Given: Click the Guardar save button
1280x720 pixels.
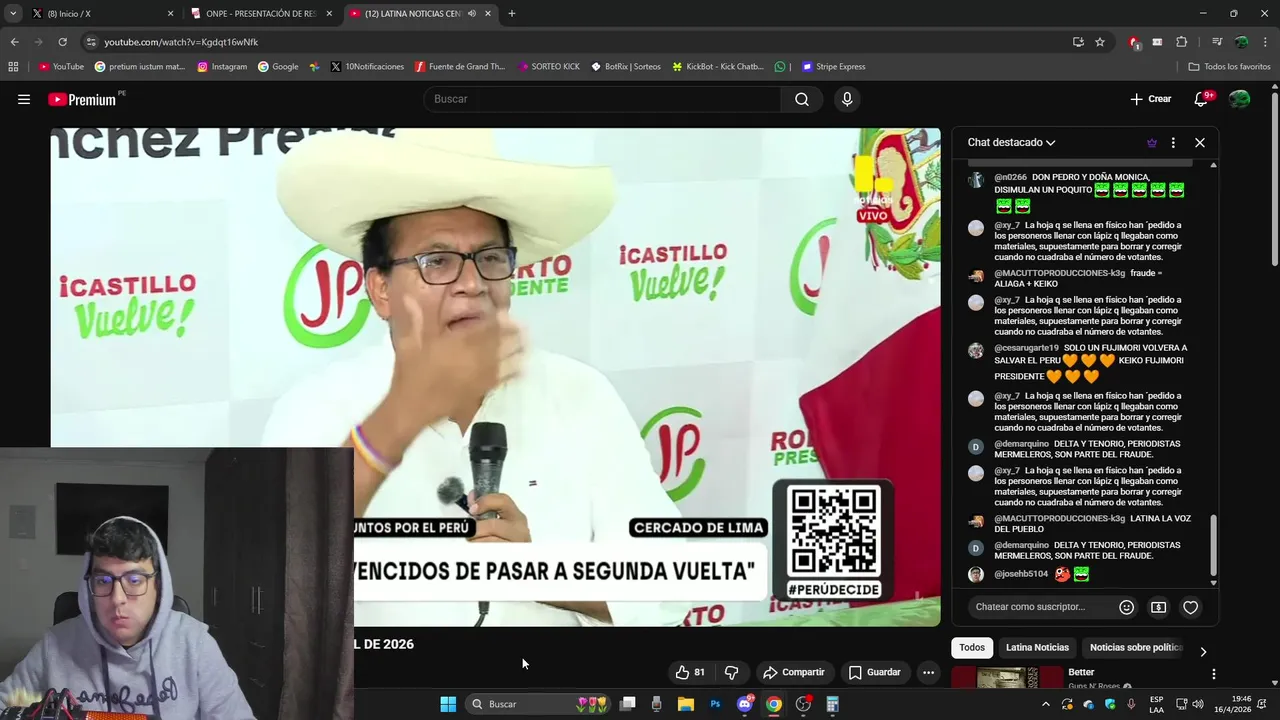Looking at the screenshot, I should tap(875, 672).
